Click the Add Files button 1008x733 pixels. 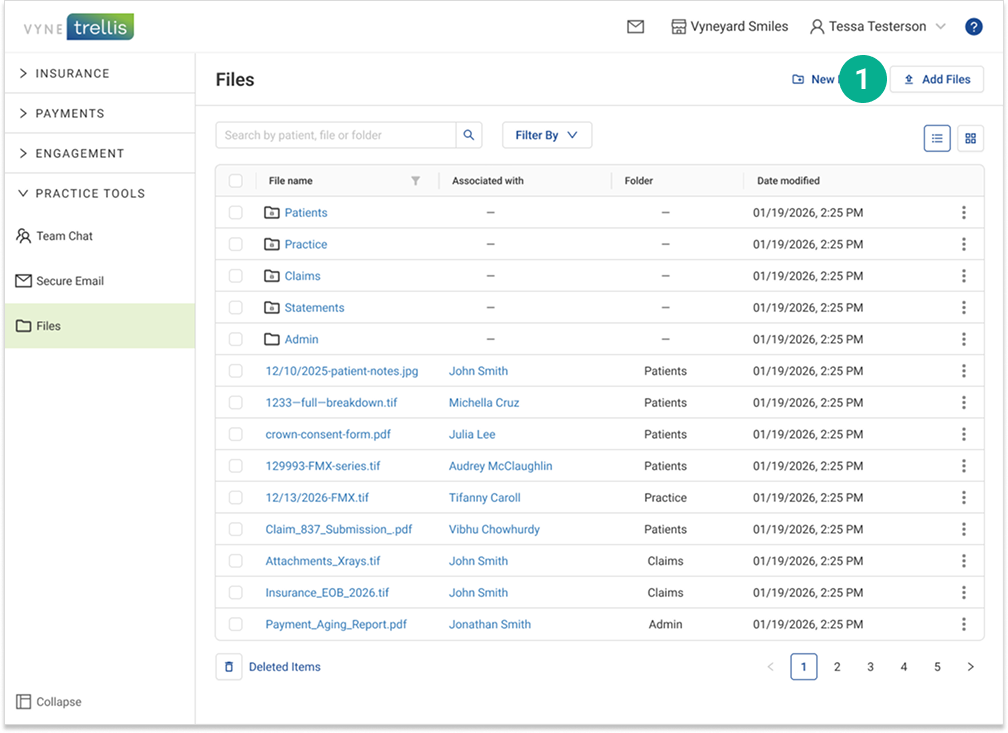click(936, 80)
